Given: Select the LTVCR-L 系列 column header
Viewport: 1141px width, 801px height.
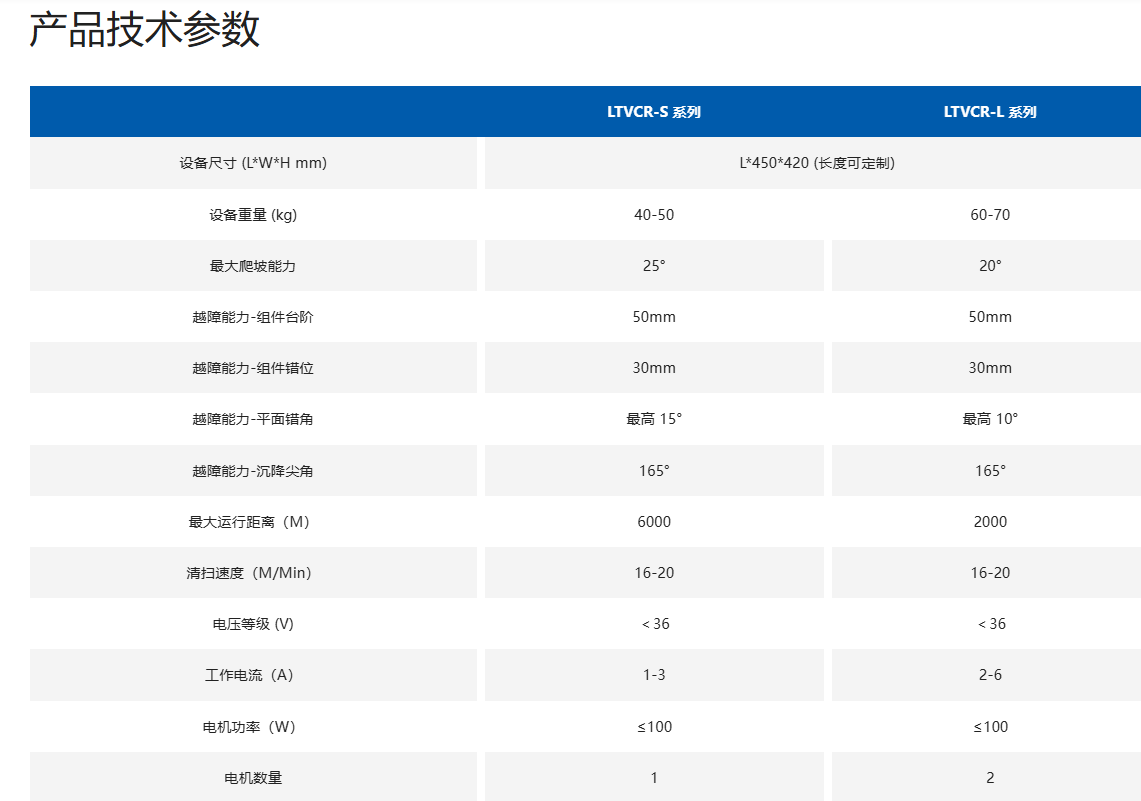Looking at the screenshot, I should [990, 112].
